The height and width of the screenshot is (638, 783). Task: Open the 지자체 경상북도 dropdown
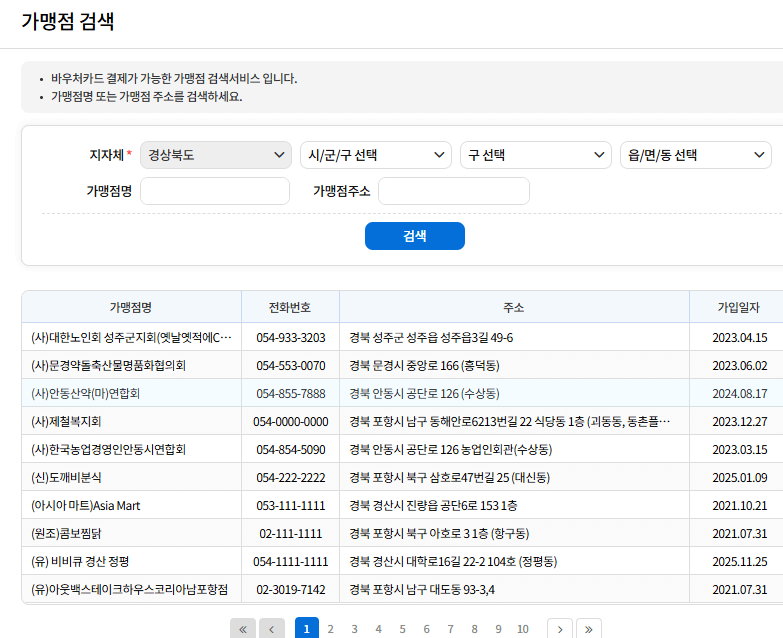click(x=216, y=155)
